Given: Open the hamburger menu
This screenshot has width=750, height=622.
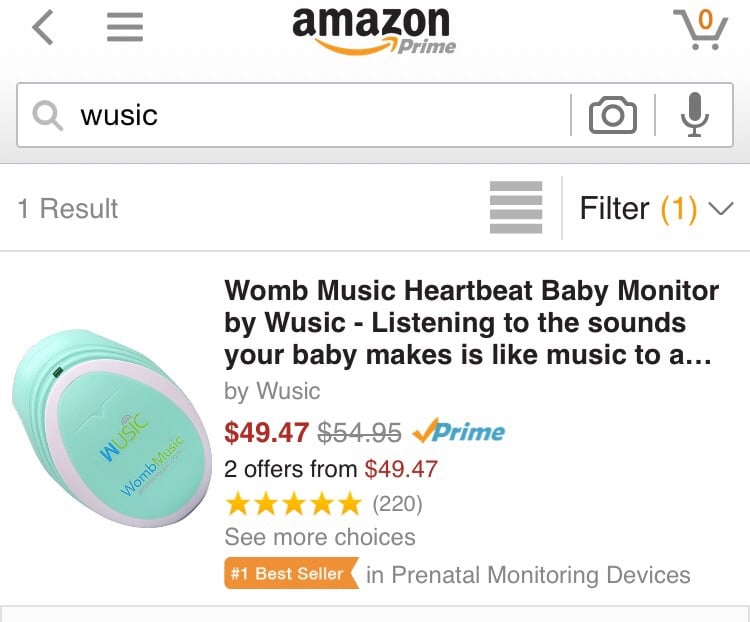Looking at the screenshot, I should pos(125,28).
